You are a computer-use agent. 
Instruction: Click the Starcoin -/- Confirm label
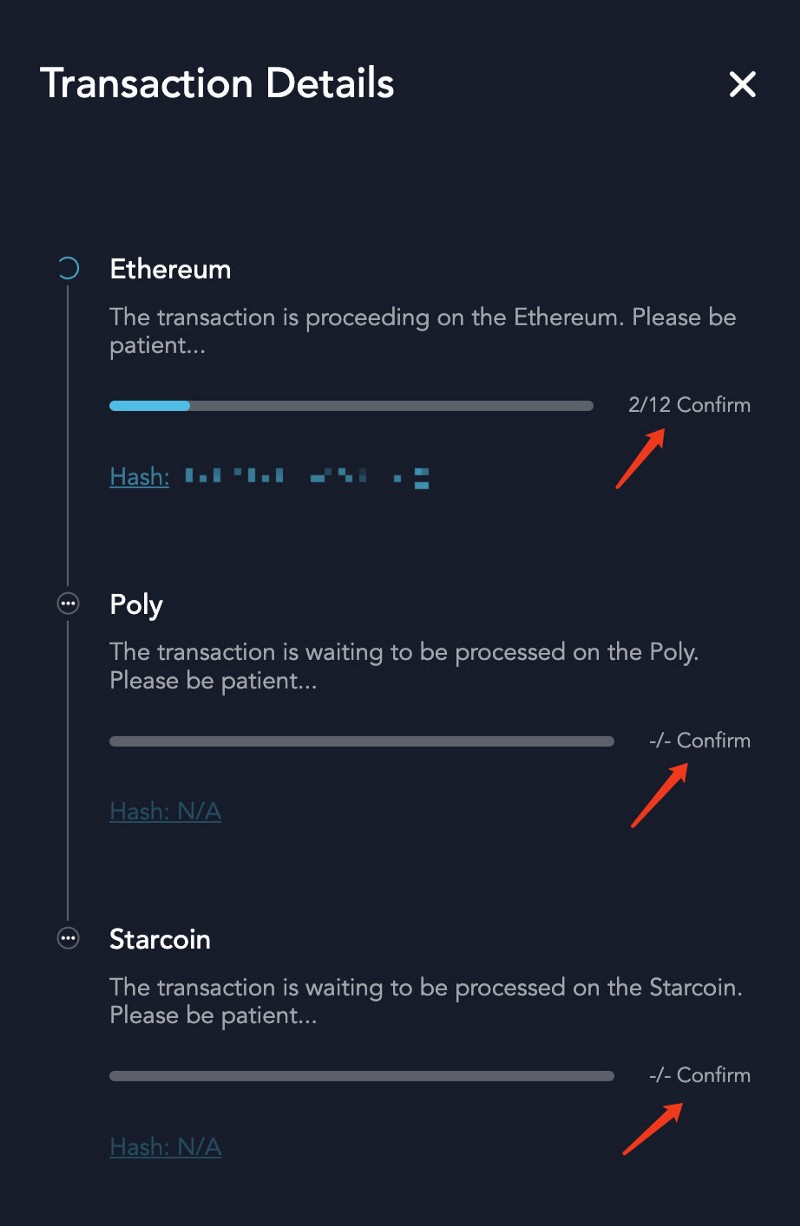tap(699, 1075)
